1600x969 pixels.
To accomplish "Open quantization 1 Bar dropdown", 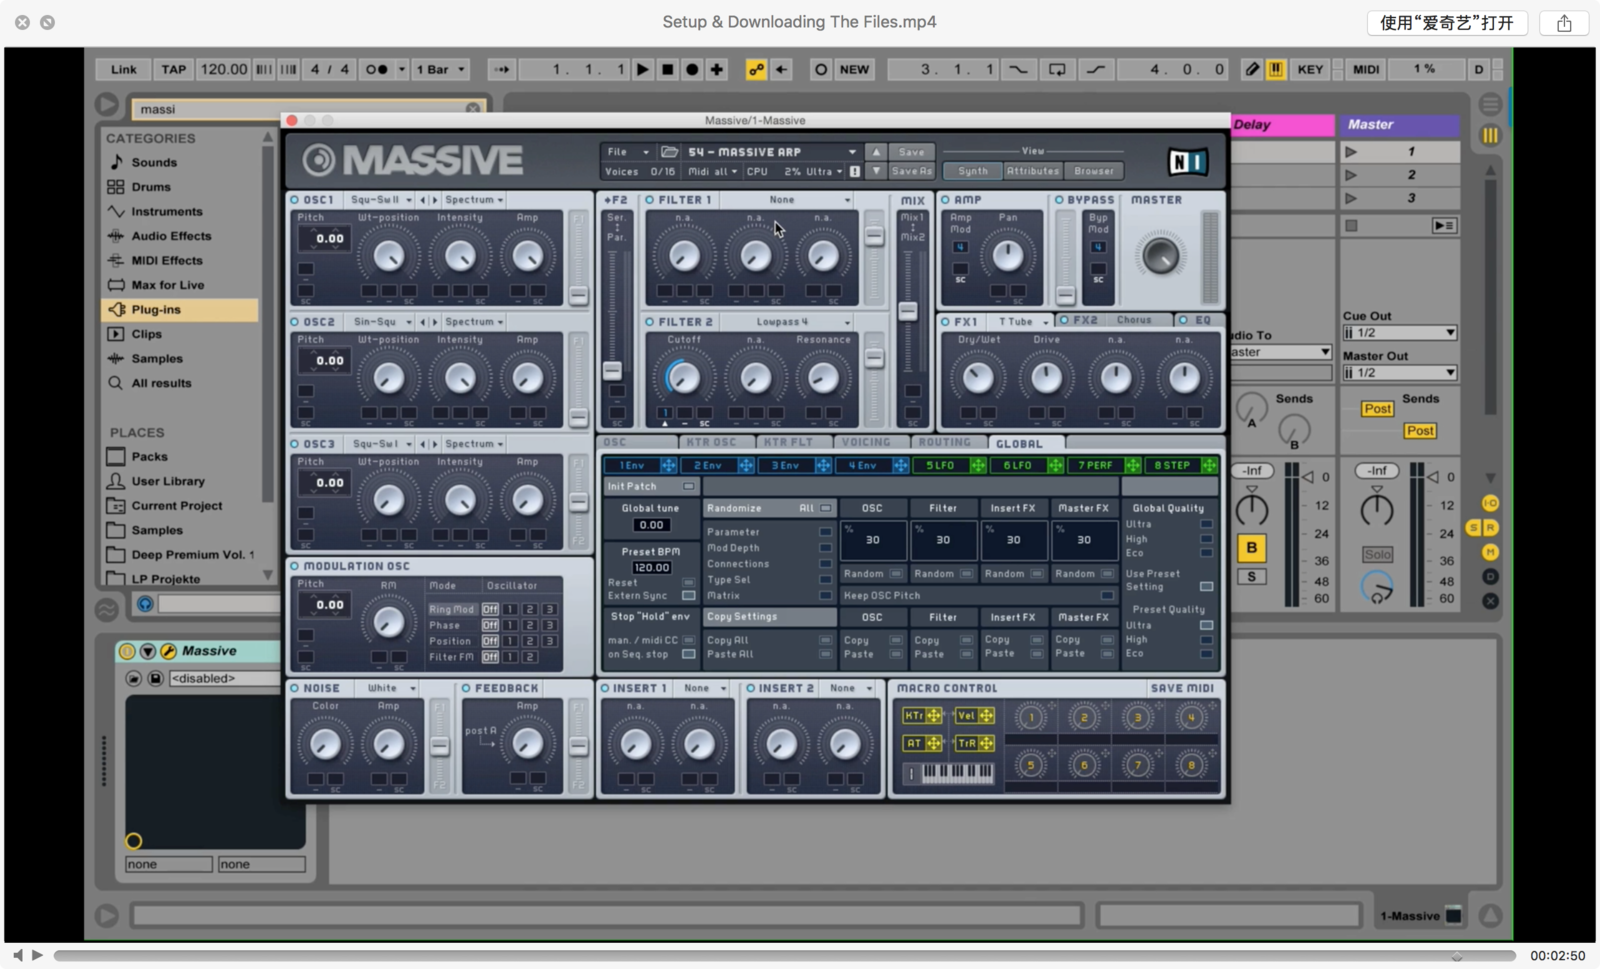I will (440, 69).
